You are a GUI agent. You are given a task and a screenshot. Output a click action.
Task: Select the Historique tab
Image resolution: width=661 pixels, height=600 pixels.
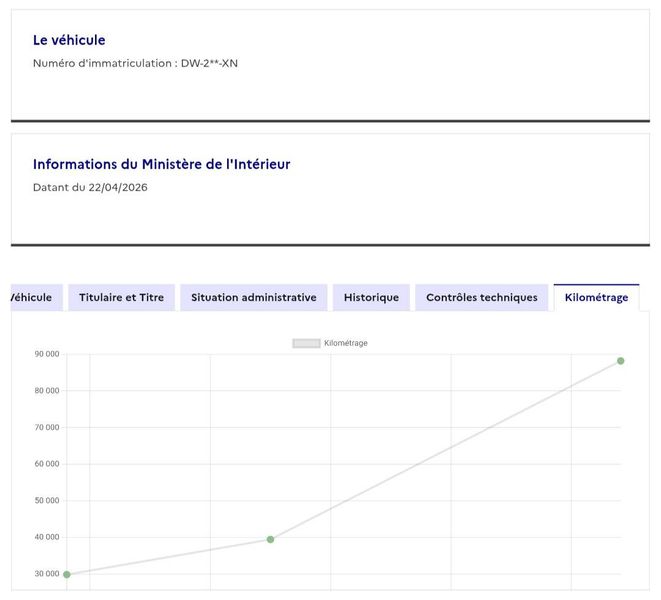click(x=371, y=298)
